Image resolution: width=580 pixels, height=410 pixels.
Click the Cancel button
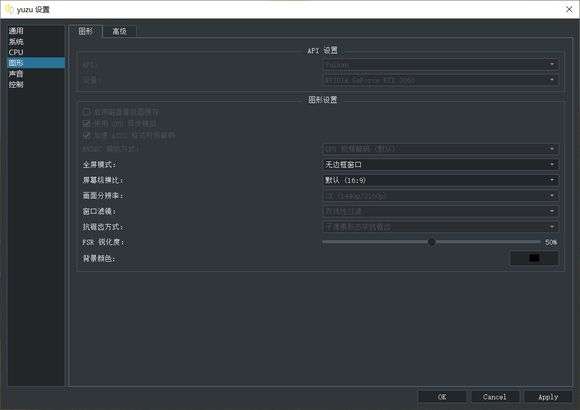[x=495, y=397]
